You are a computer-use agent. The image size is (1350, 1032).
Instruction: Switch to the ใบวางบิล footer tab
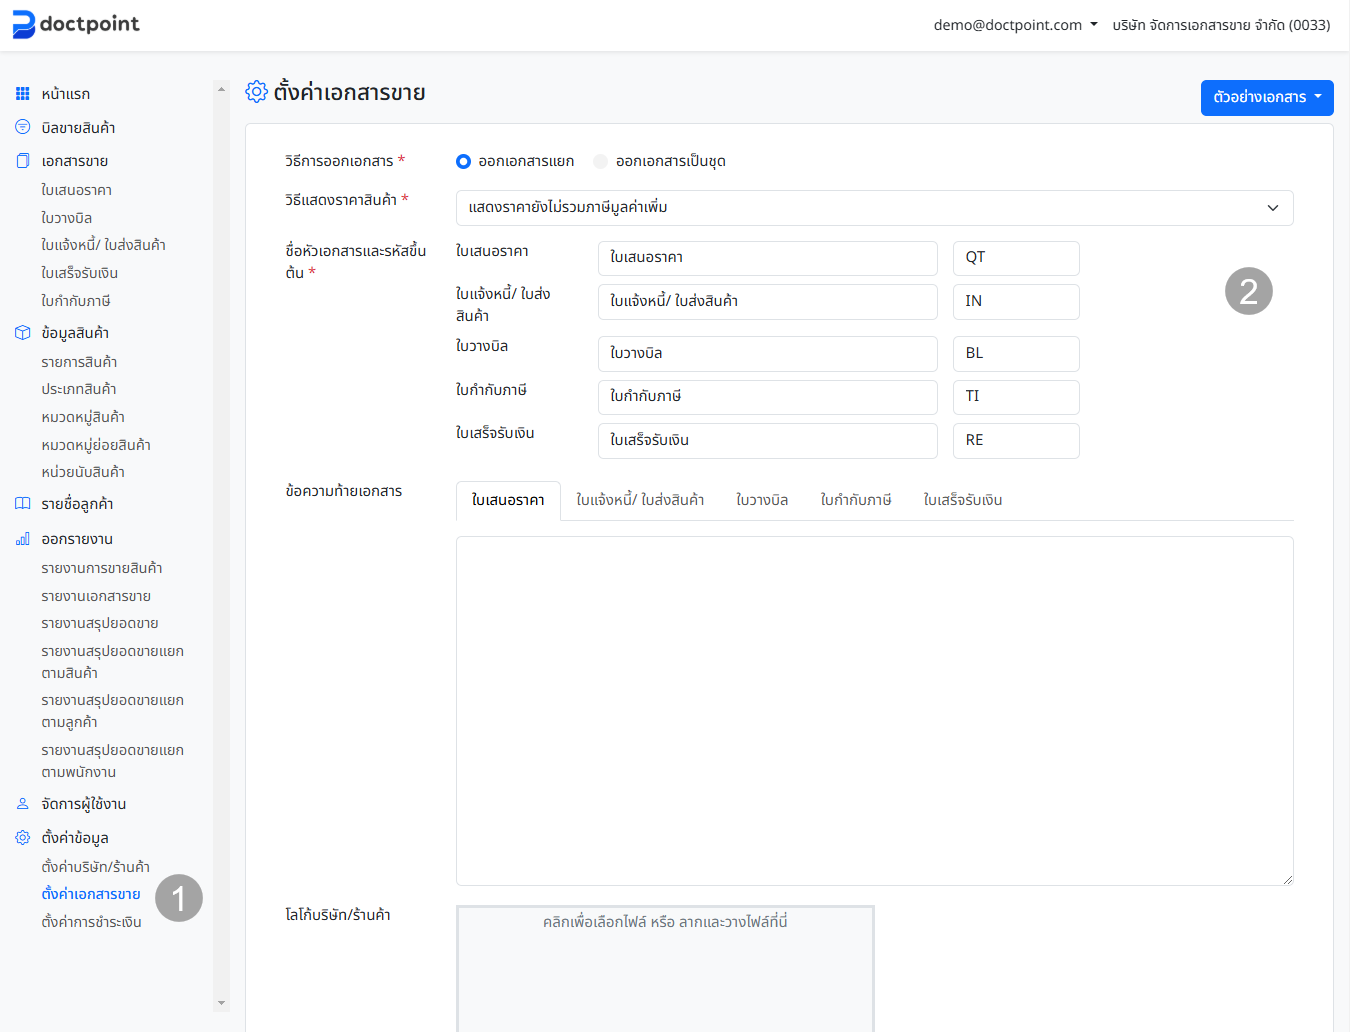(x=762, y=500)
